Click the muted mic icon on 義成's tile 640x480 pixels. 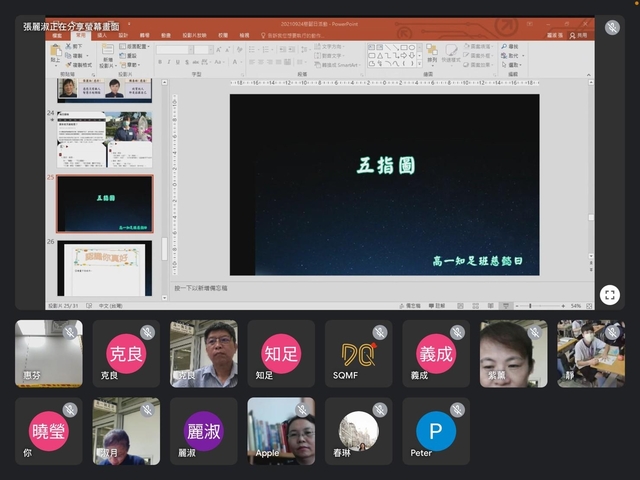[457, 332]
